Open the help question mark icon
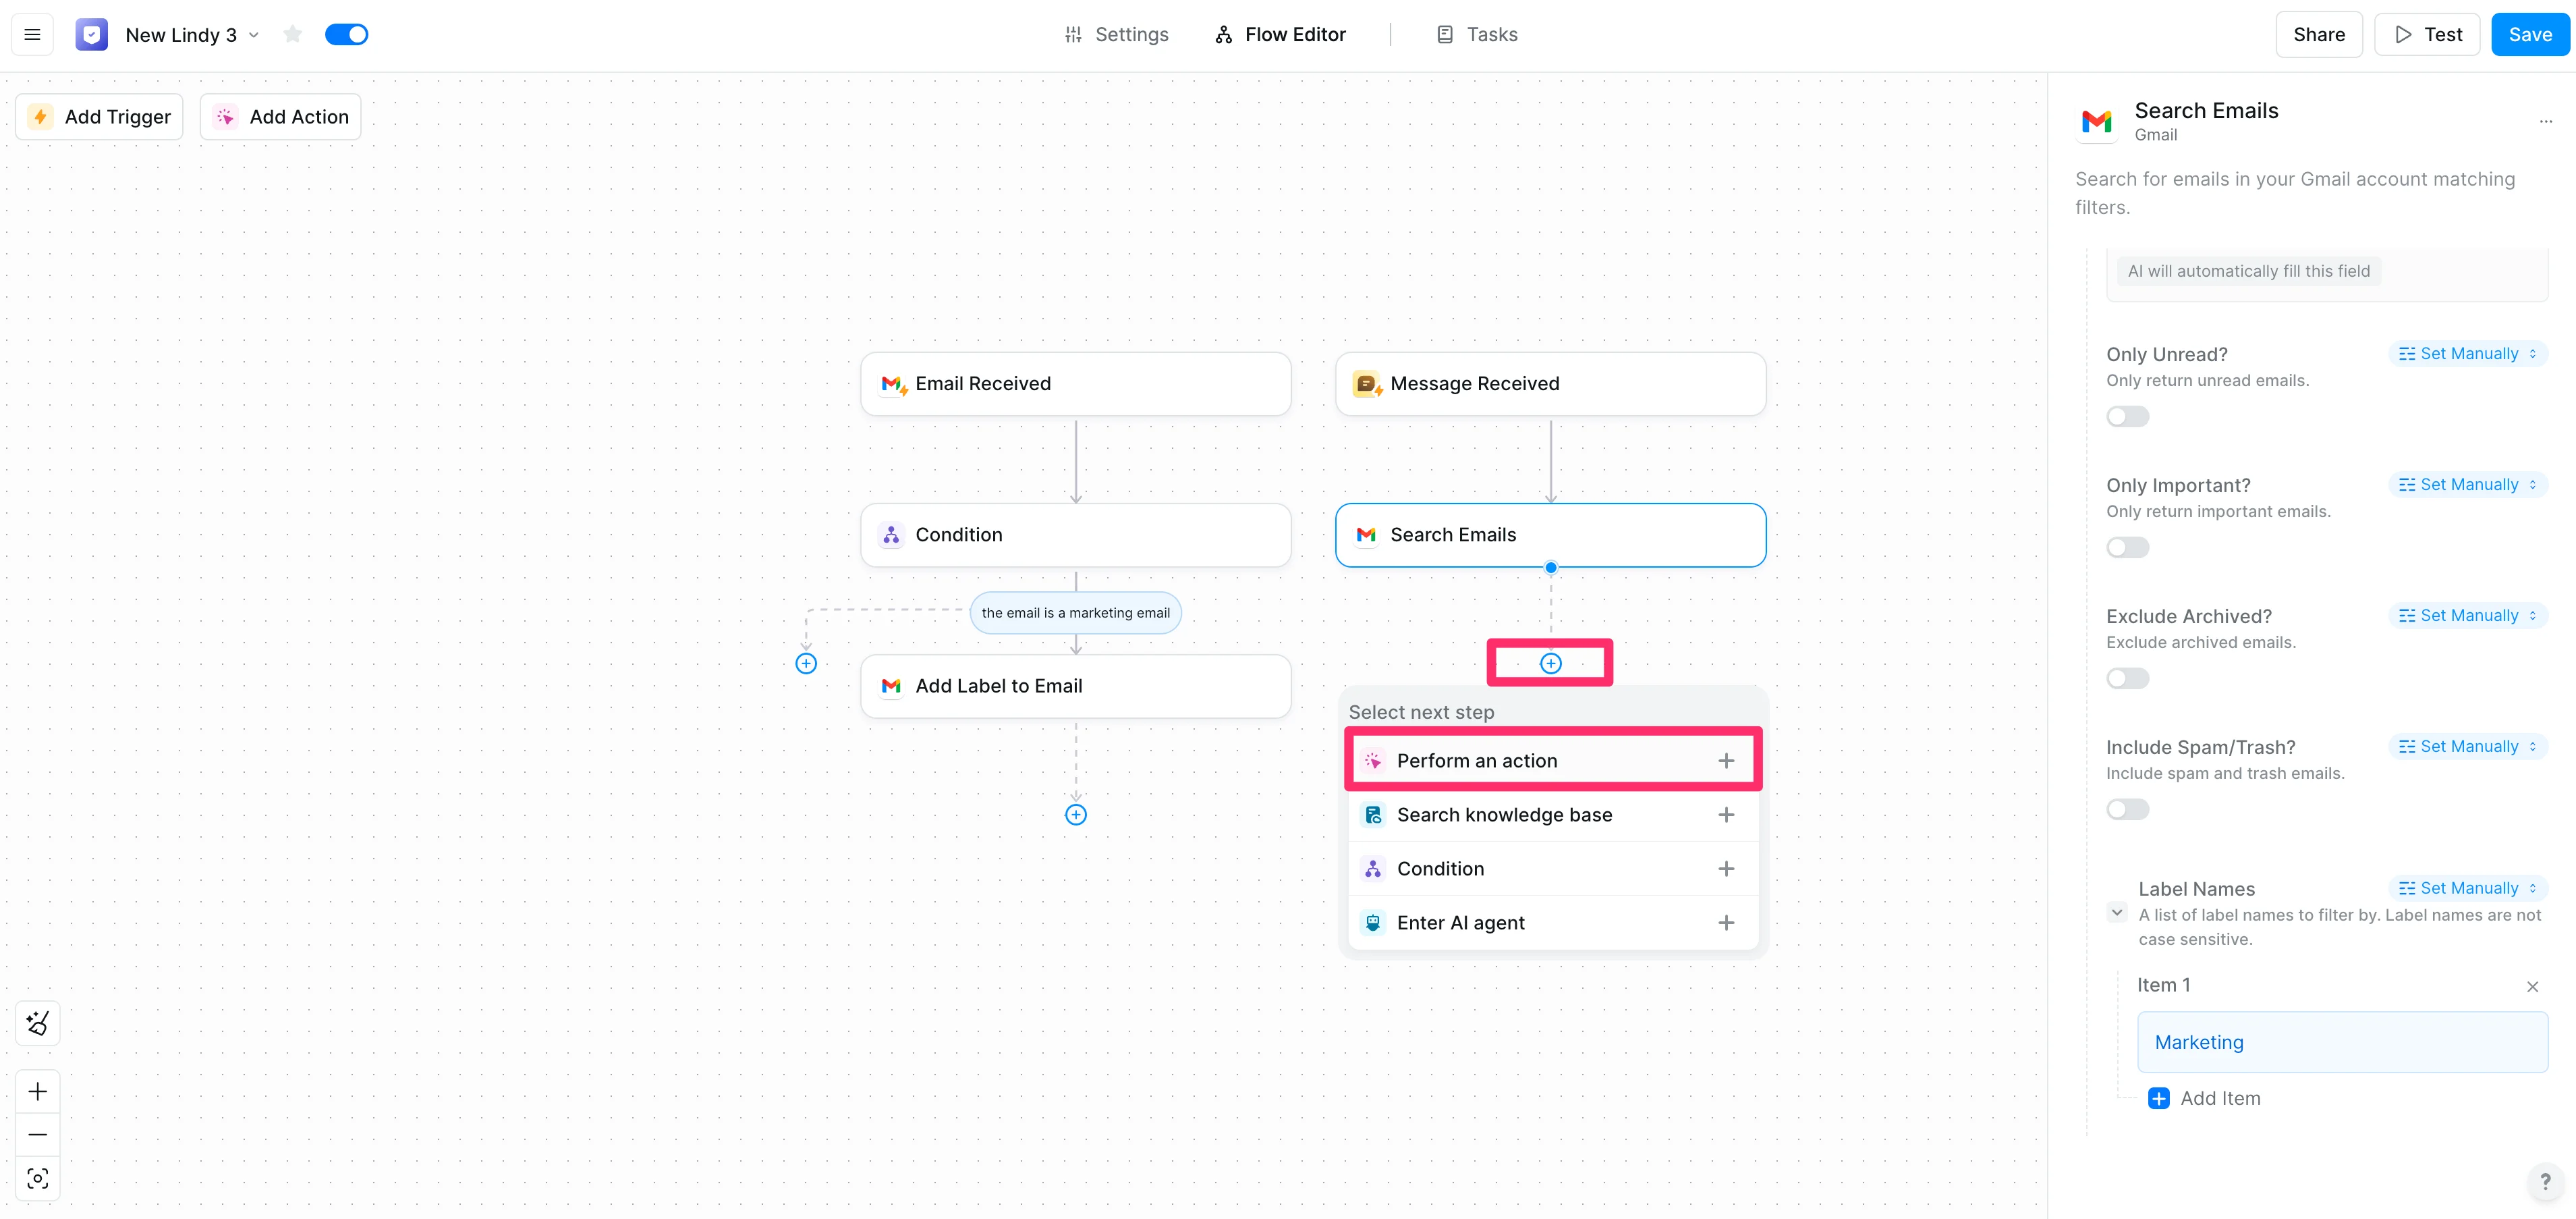The image size is (2576, 1219). pos(2545,1181)
